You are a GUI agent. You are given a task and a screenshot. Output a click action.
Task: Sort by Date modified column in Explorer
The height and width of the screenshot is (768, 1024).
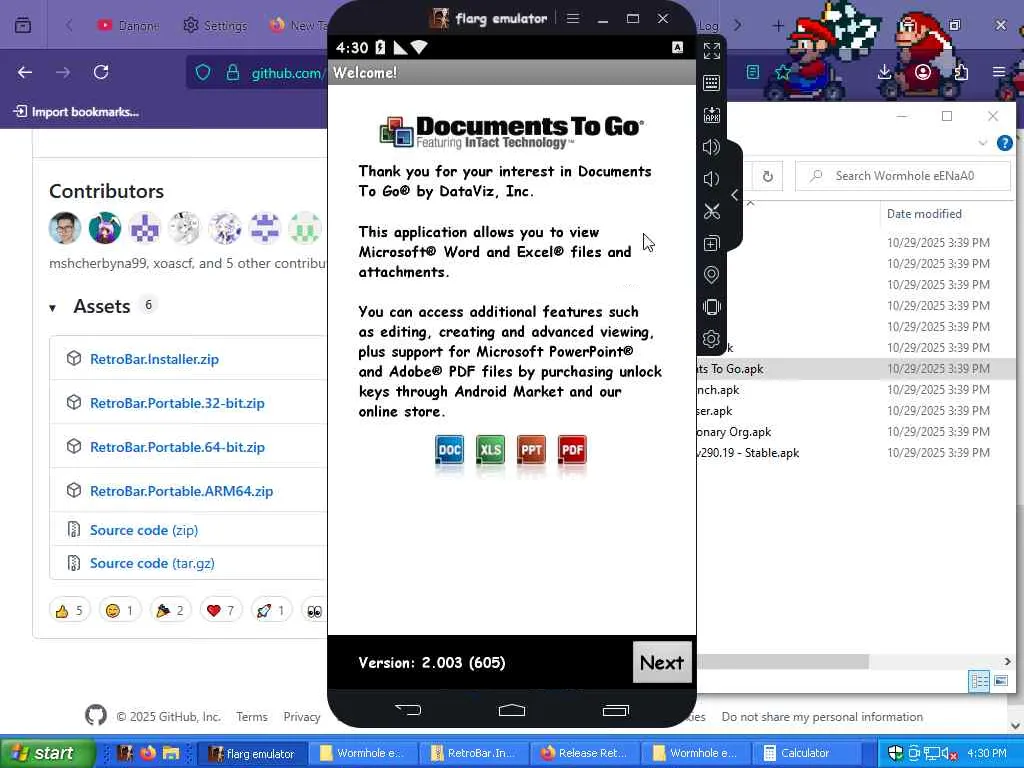pos(923,214)
